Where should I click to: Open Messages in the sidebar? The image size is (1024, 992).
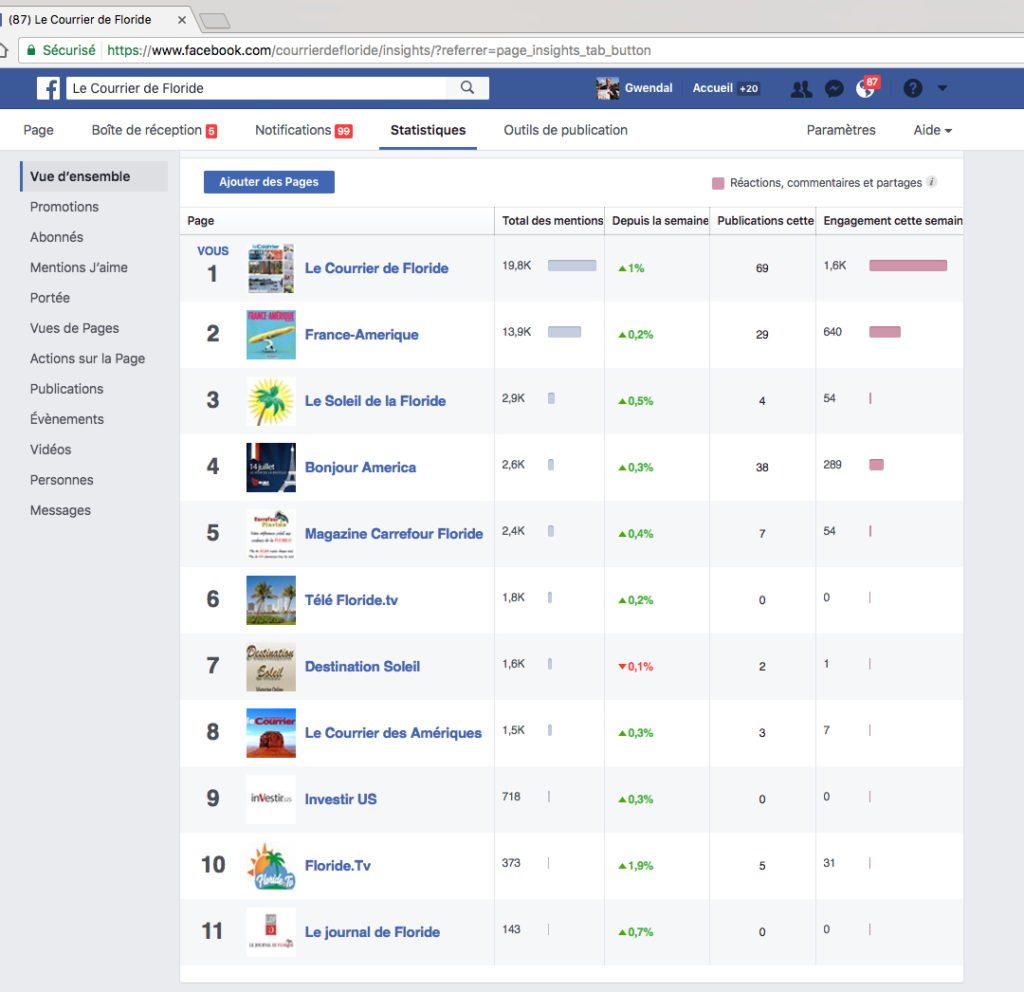pyautogui.click(x=60, y=511)
